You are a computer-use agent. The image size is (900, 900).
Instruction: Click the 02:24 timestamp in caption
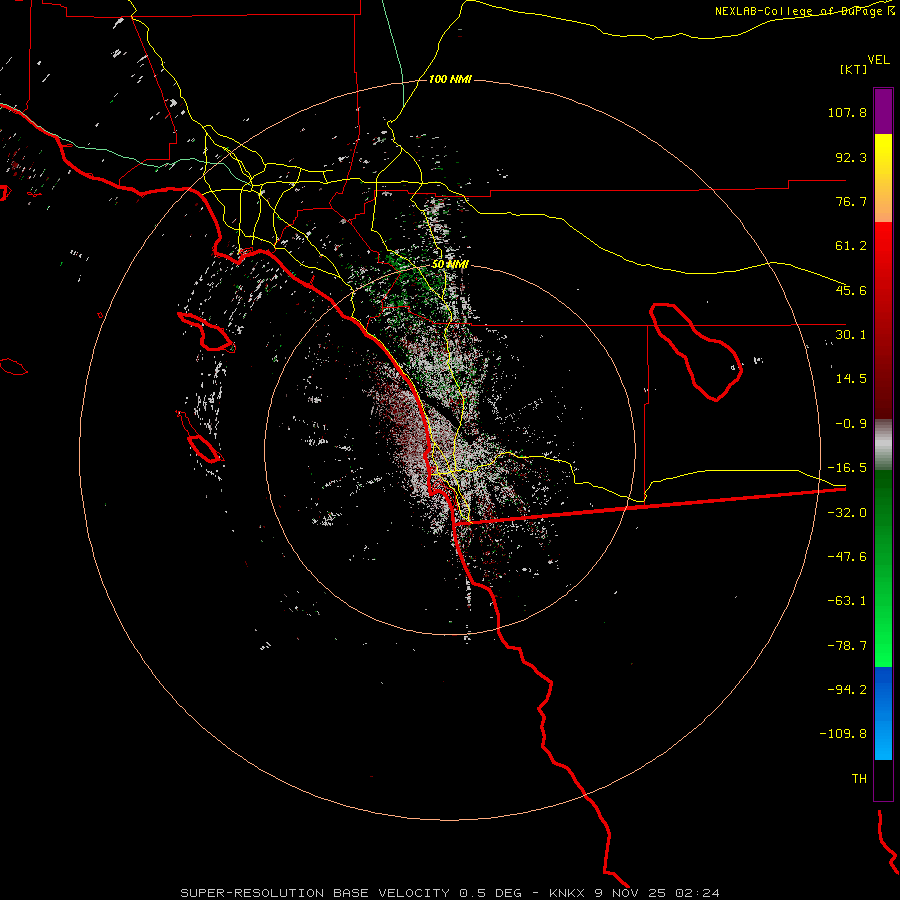(x=697, y=893)
